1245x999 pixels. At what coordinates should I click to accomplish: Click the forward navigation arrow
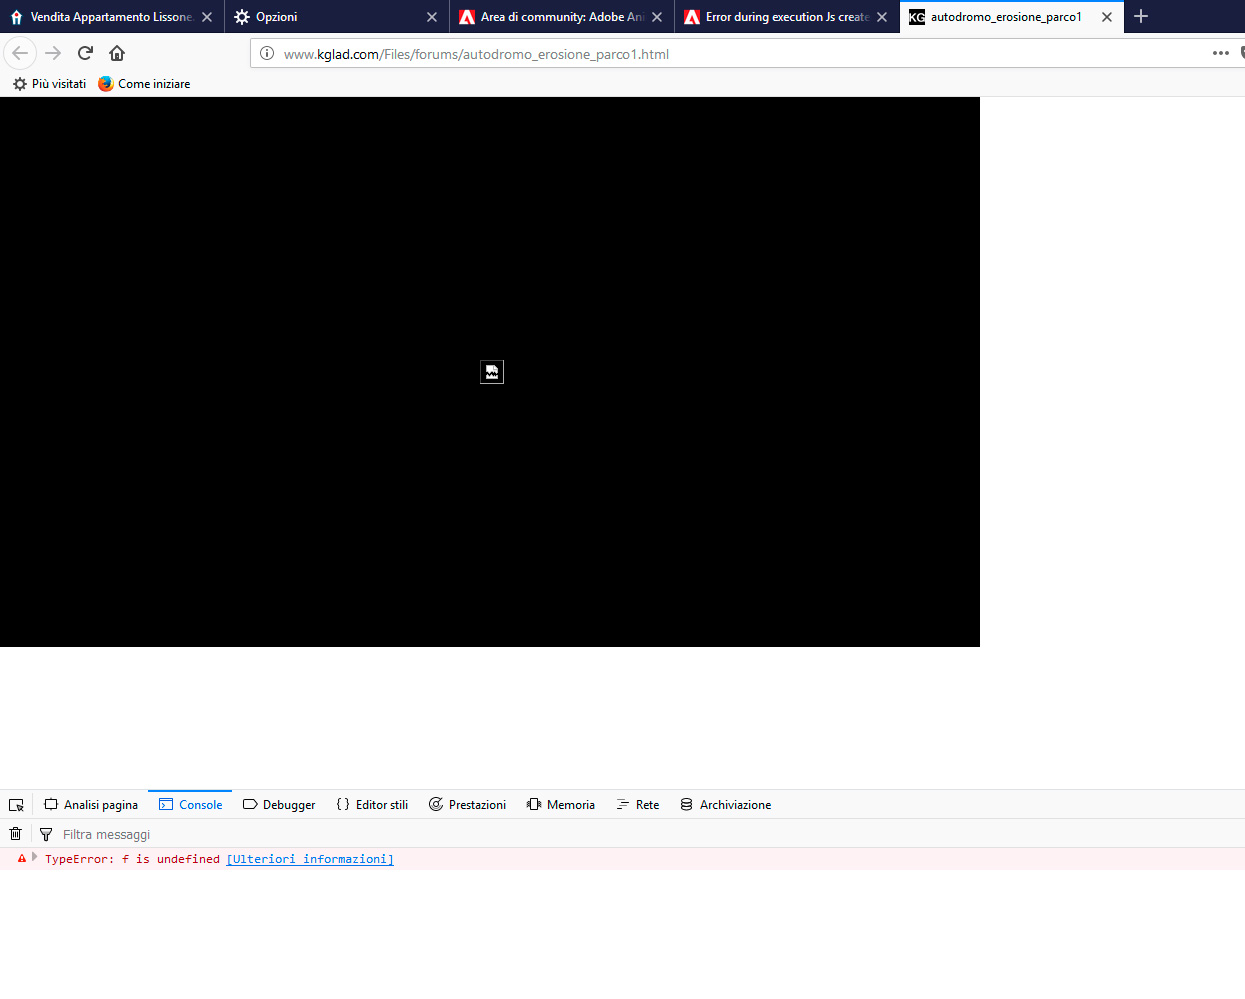point(51,53)
